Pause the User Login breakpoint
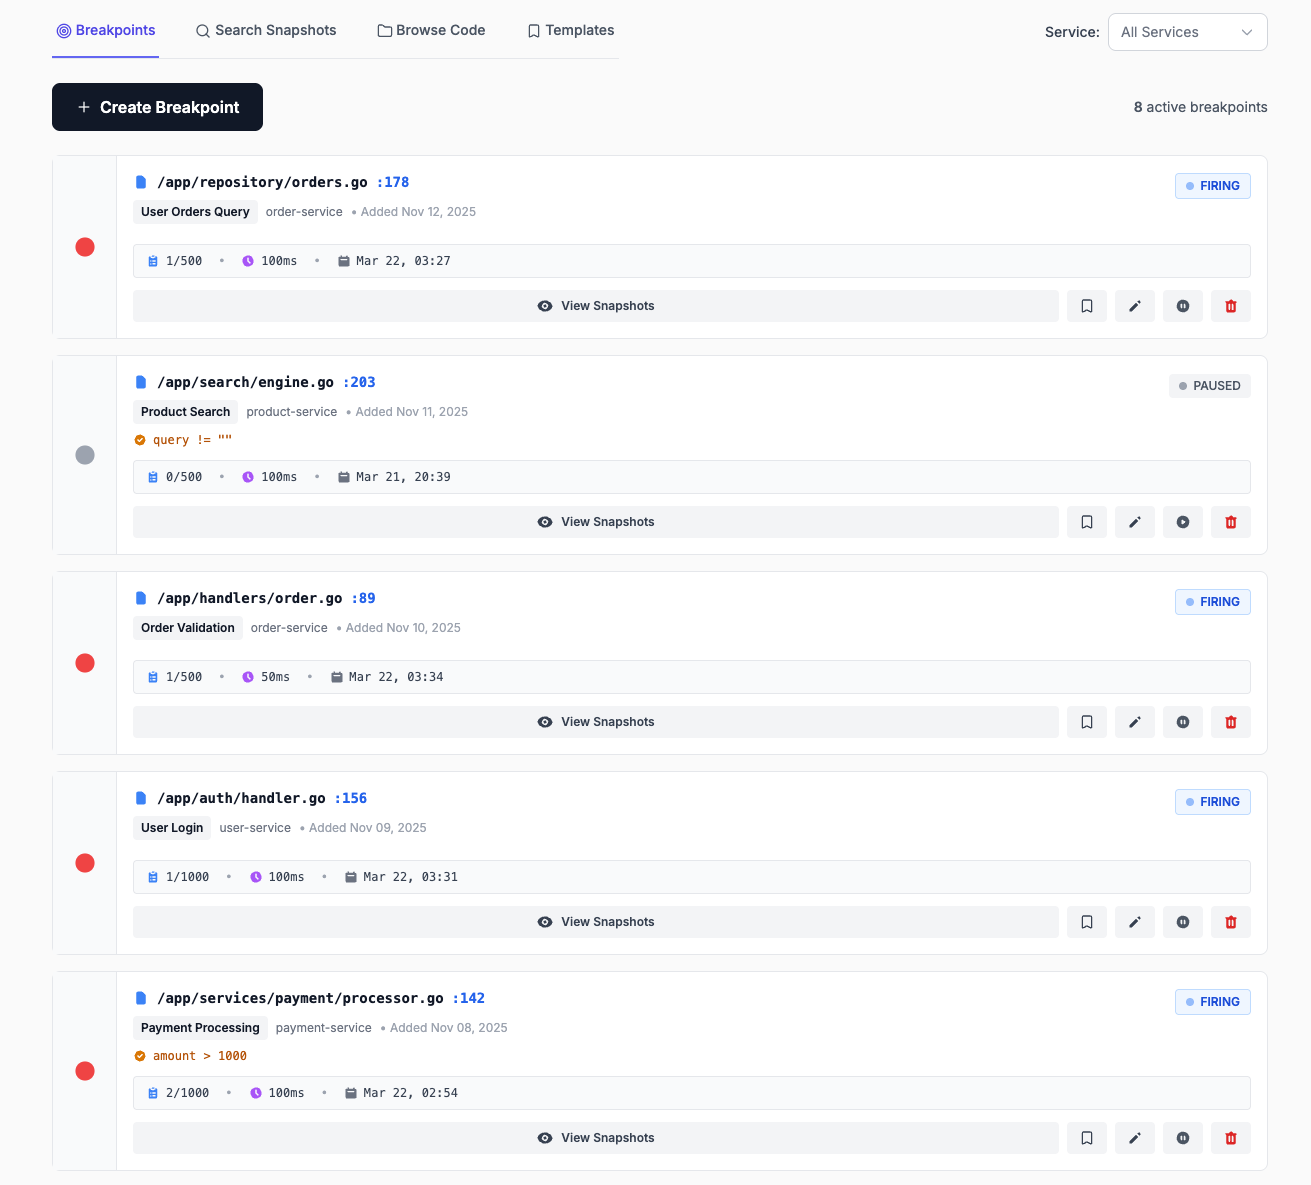1311x1185 pixels. (1183, 921)
